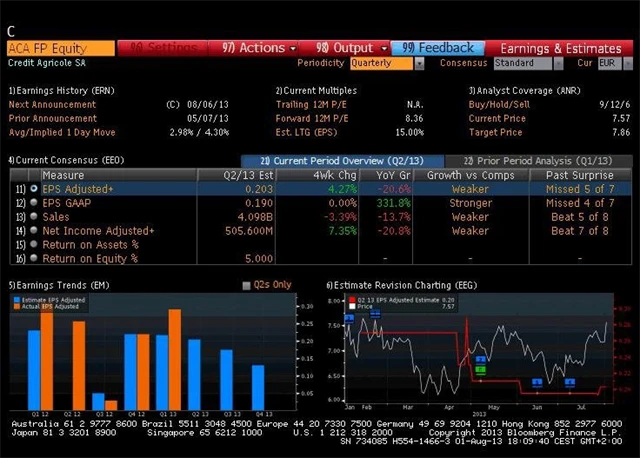
Task: Click the Est. LTG (EPS) value 15.00%
Action: (x=409, y=132)
